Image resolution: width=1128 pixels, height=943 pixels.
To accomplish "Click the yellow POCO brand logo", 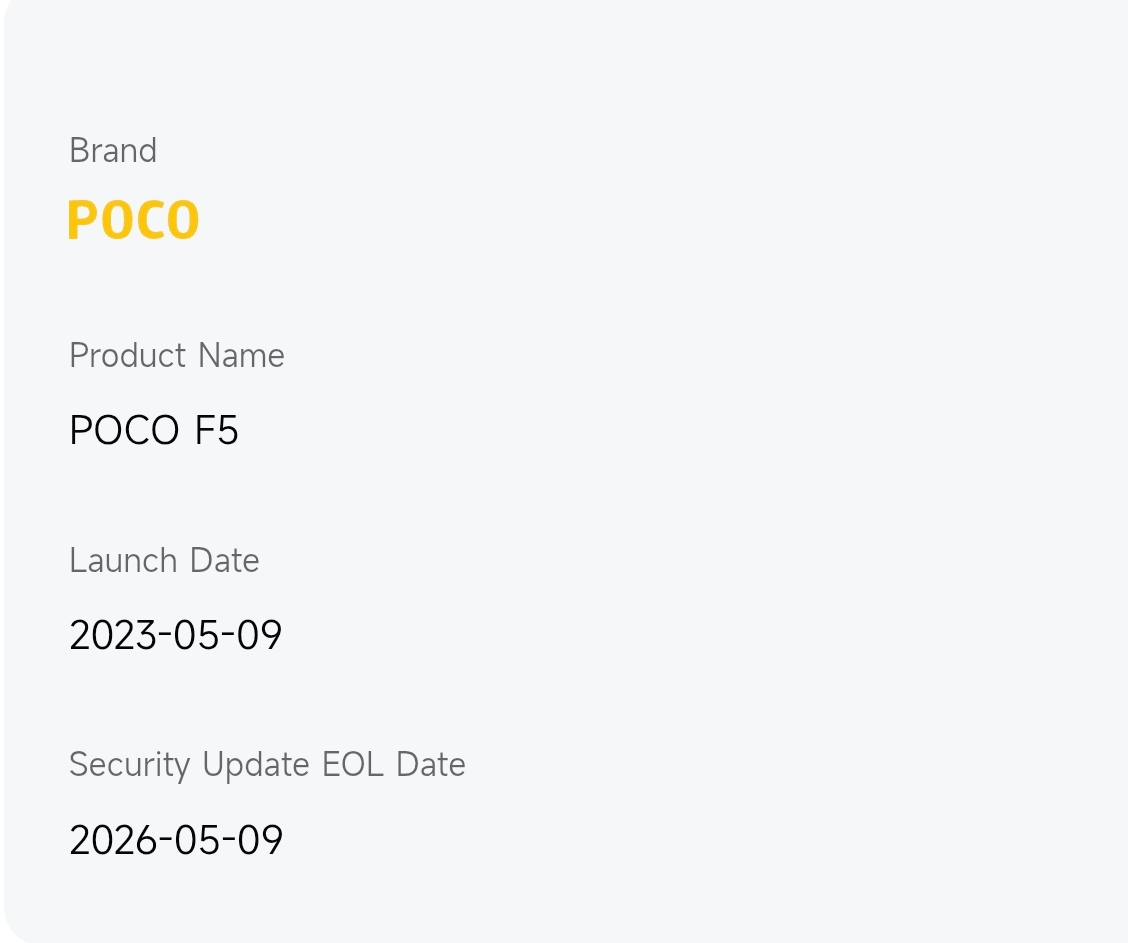I will [x=133, y=221].
